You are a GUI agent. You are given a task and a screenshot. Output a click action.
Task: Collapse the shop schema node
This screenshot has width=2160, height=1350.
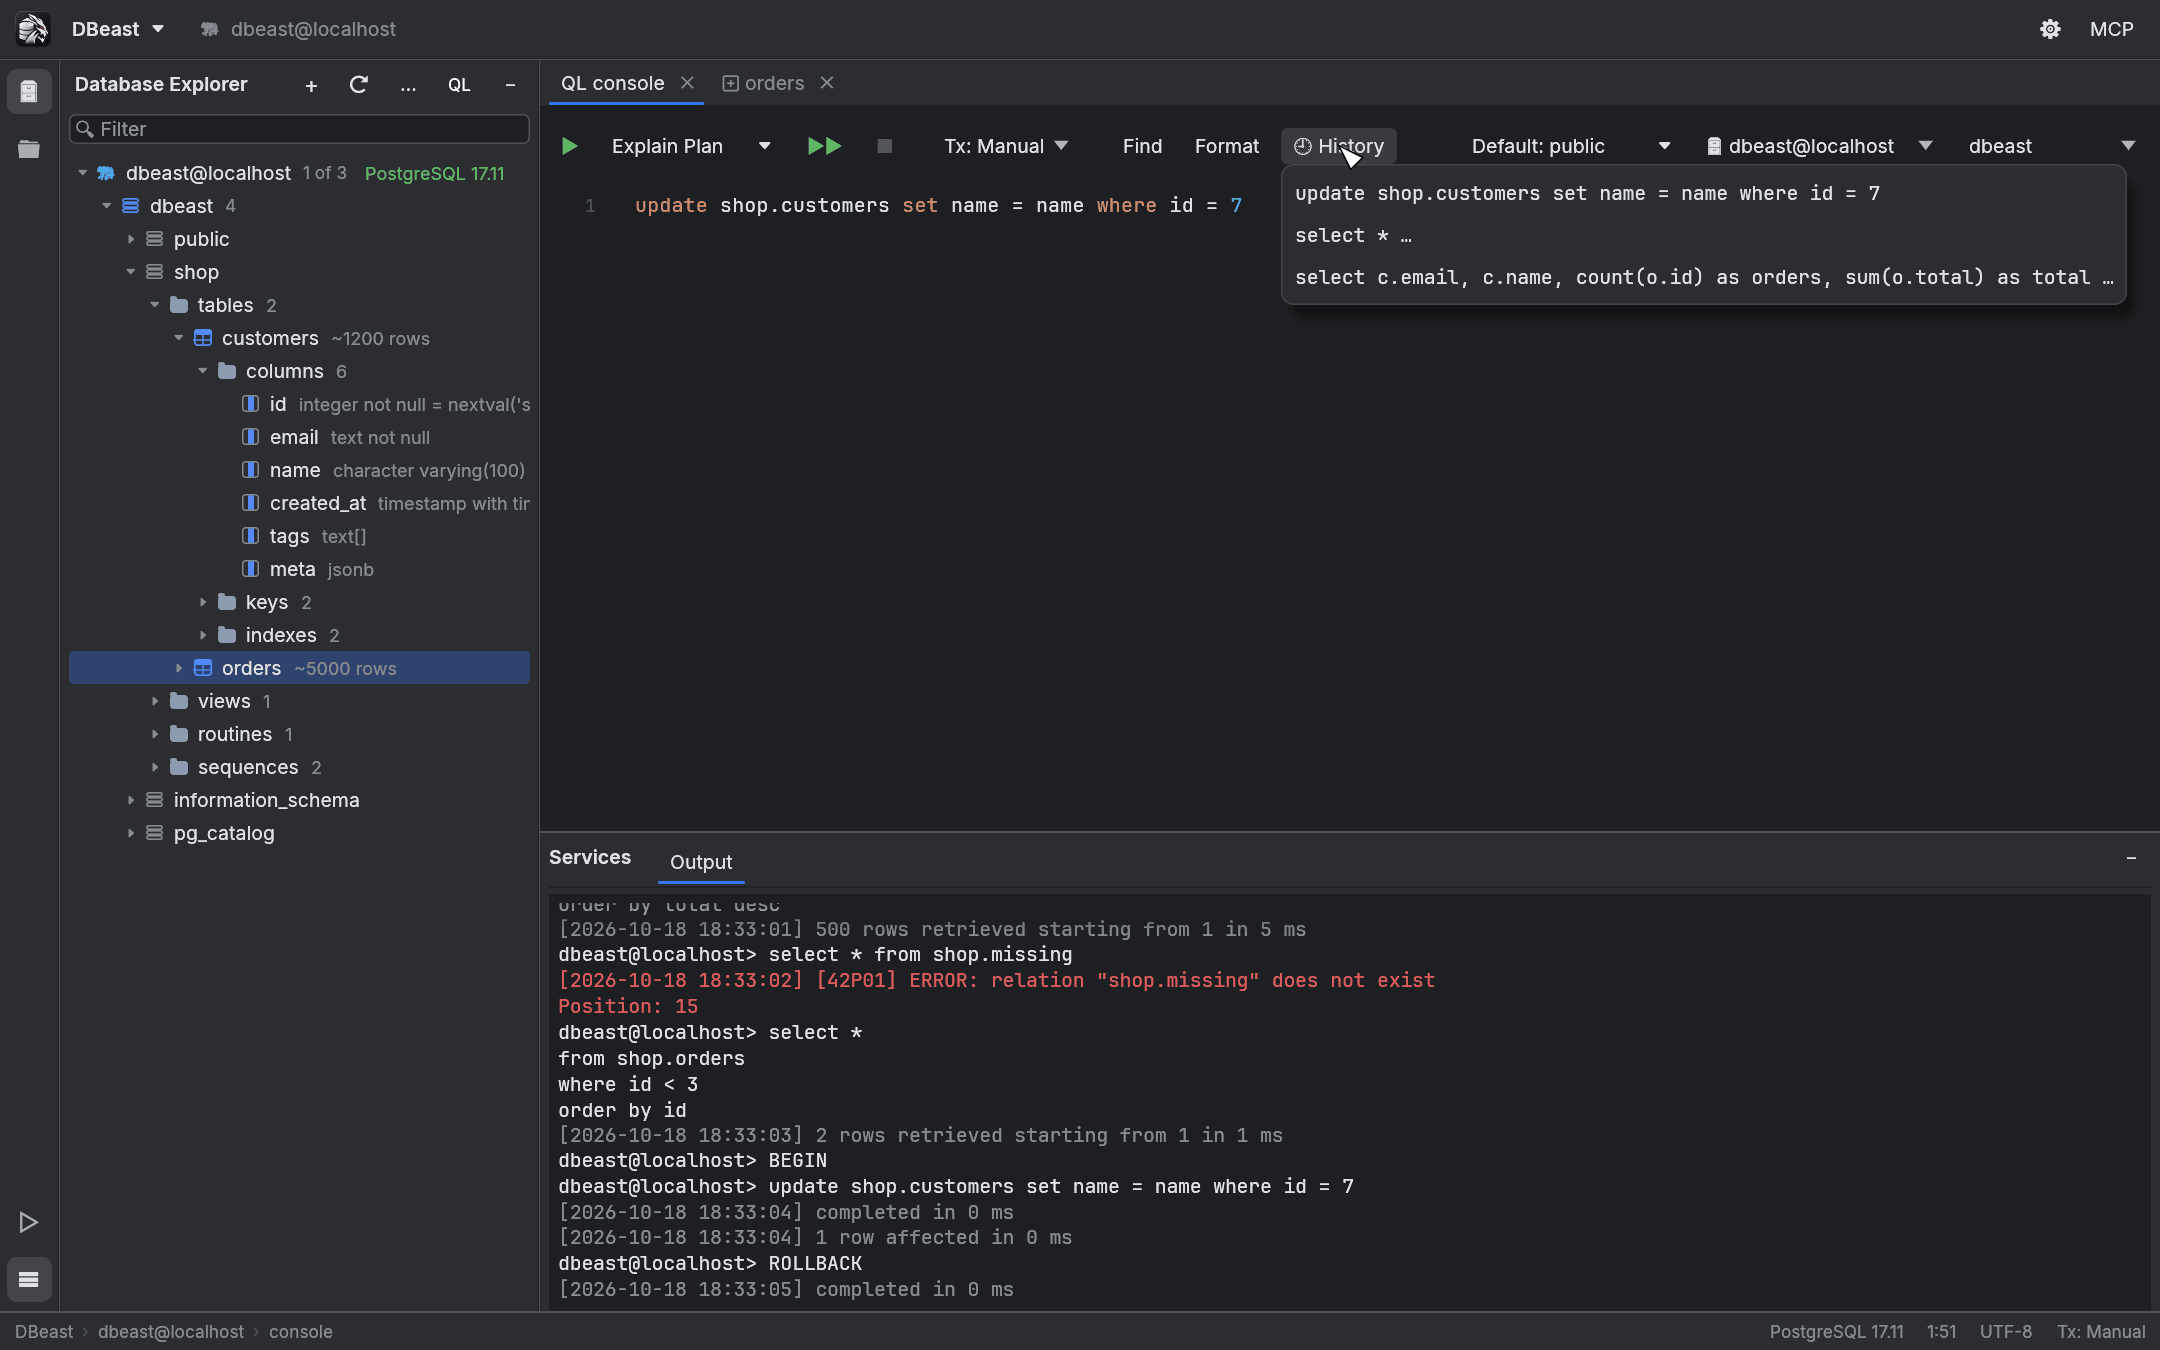131,272
